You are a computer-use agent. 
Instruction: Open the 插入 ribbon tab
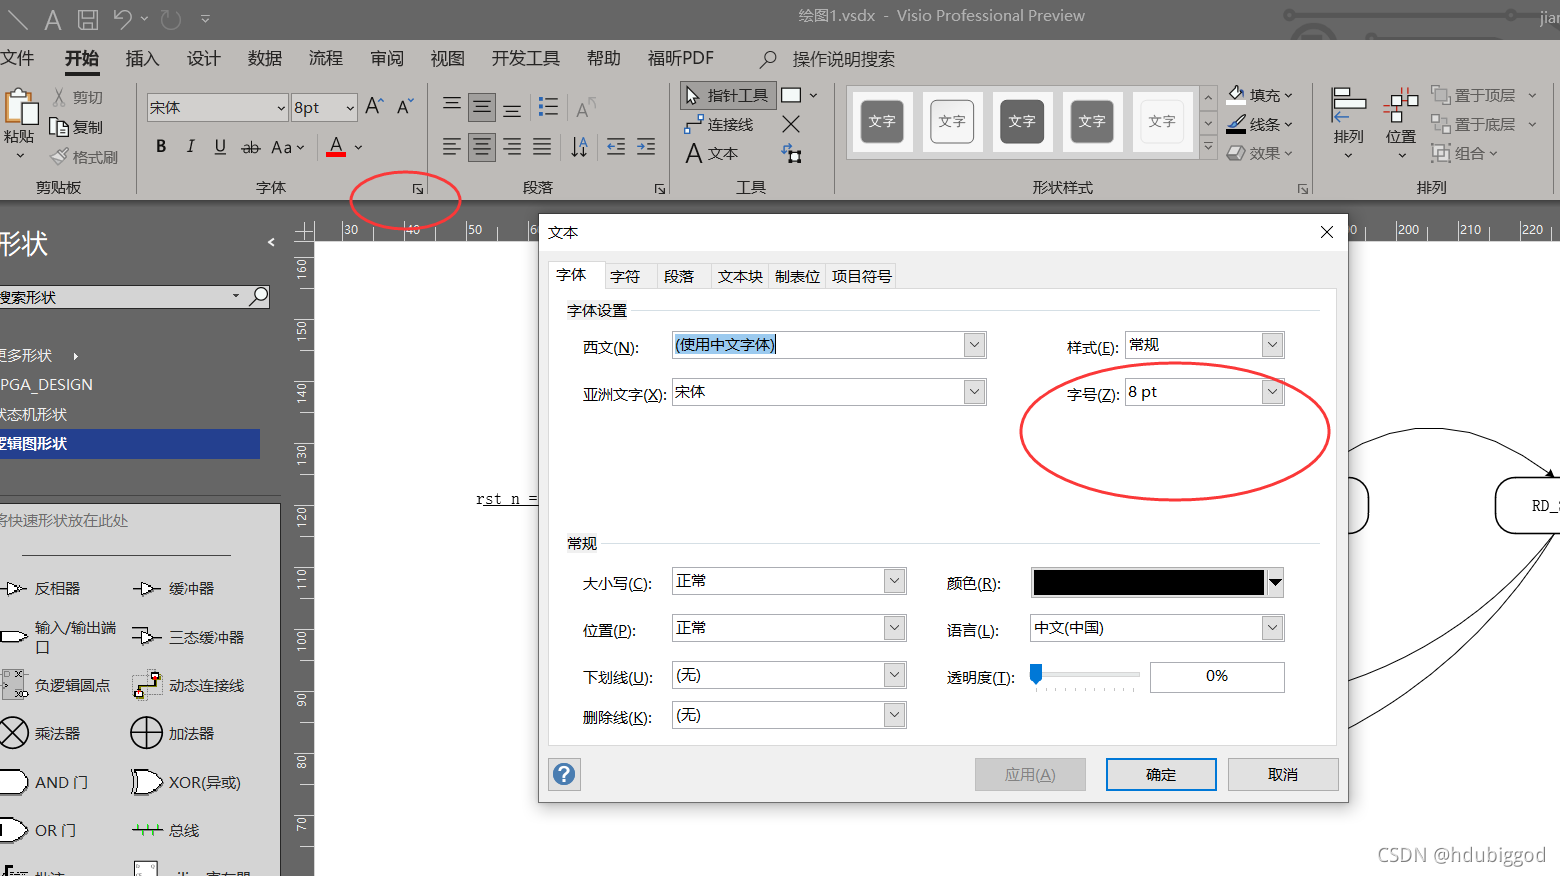tap(141, 58)
